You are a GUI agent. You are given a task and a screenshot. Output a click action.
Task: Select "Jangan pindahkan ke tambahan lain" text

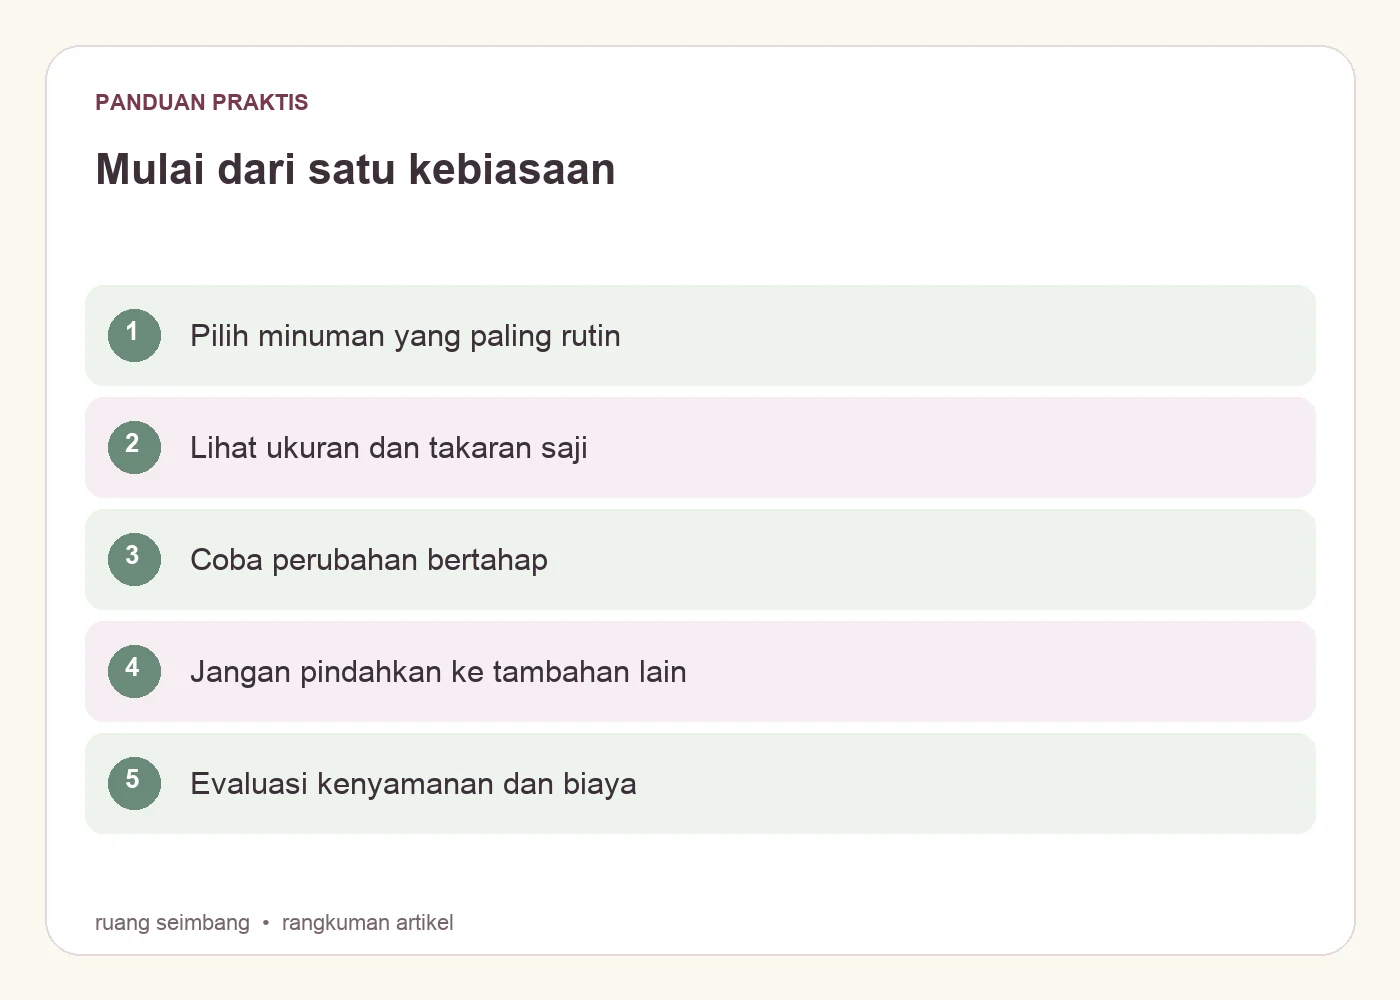[x=438, y=672]
